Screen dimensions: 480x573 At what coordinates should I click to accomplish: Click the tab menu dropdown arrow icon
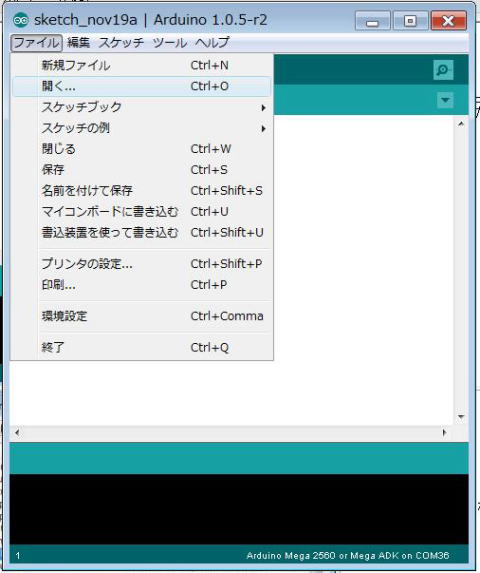[x=445, y=100]
